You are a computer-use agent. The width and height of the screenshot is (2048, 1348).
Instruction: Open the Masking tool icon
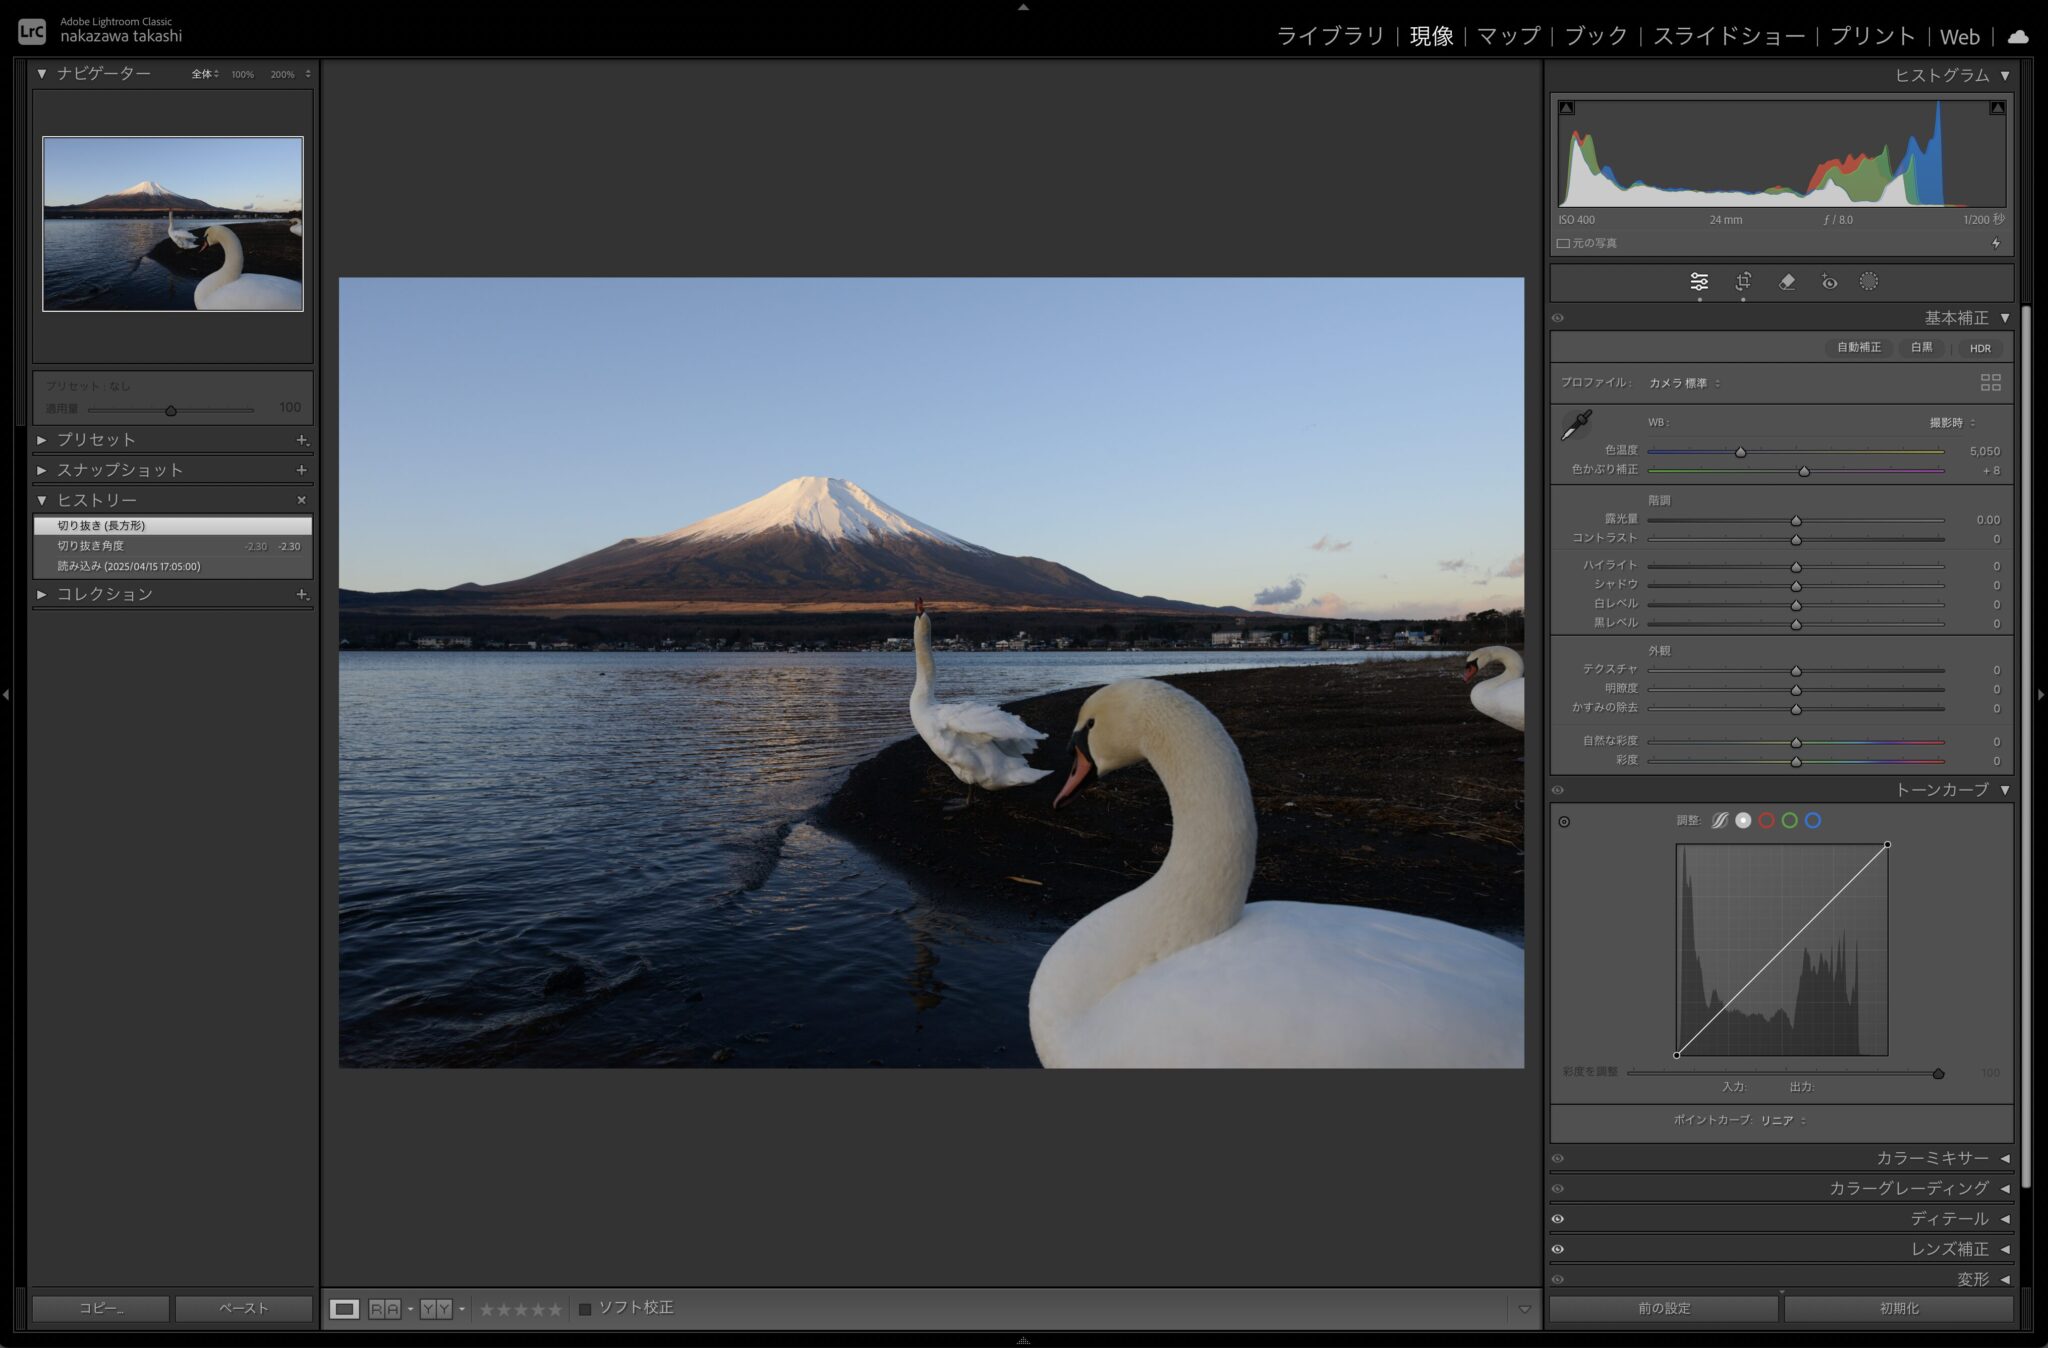[1868, 282]
